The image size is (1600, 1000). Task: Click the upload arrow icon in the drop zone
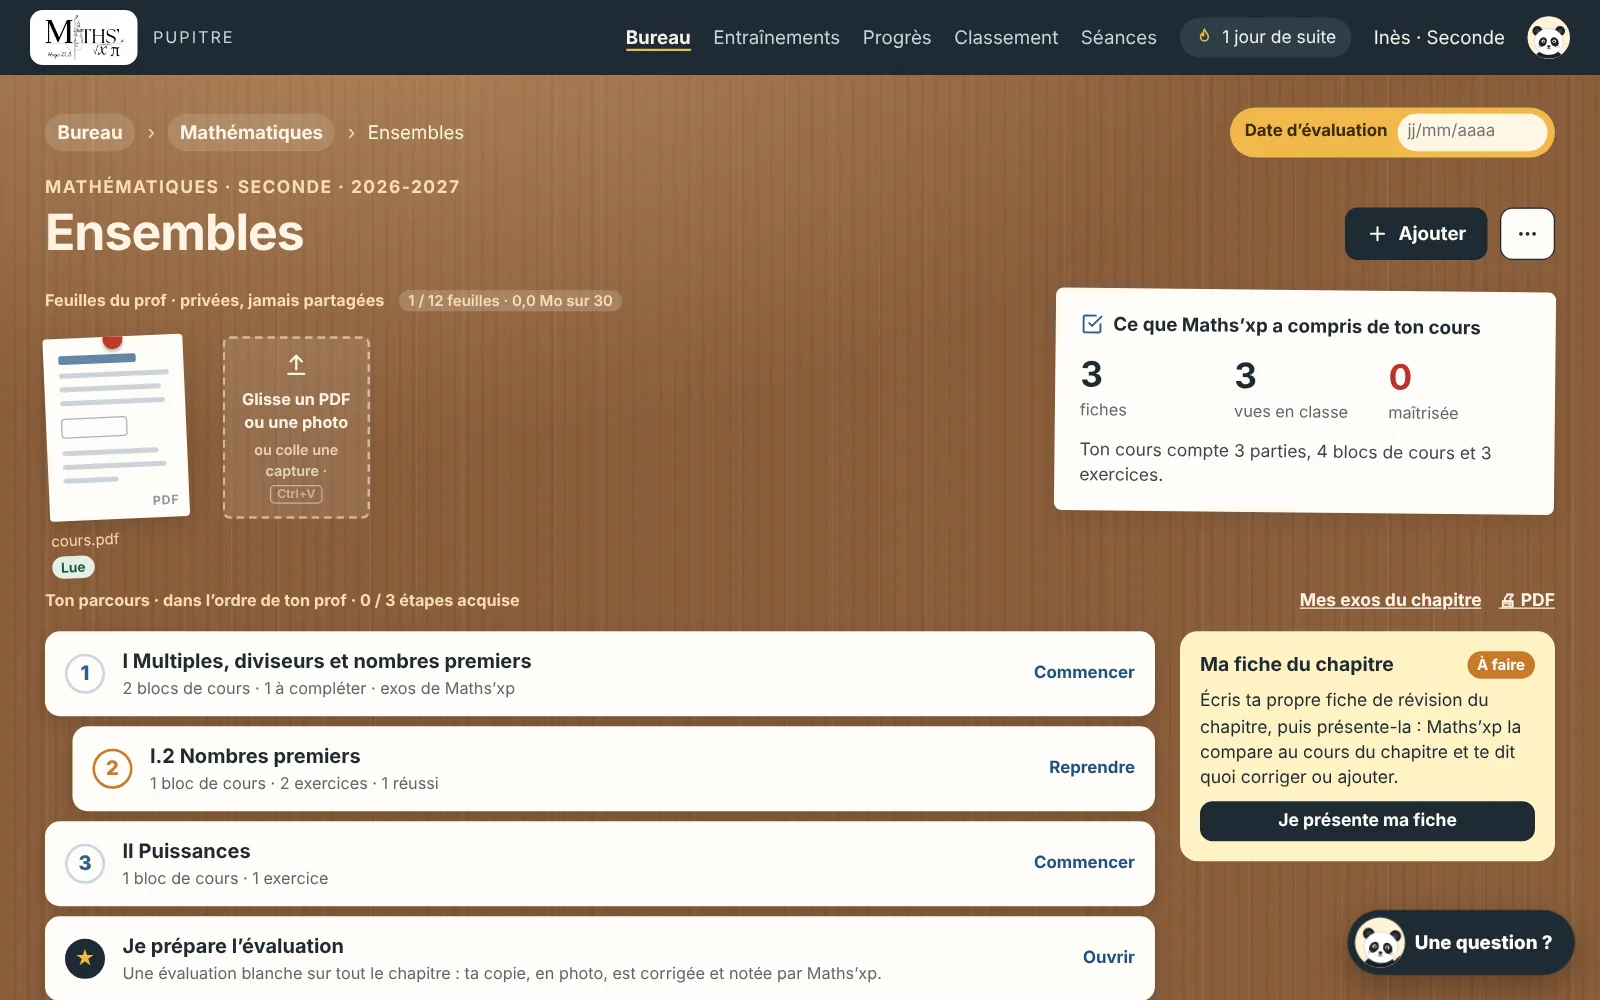click(296, 364)
